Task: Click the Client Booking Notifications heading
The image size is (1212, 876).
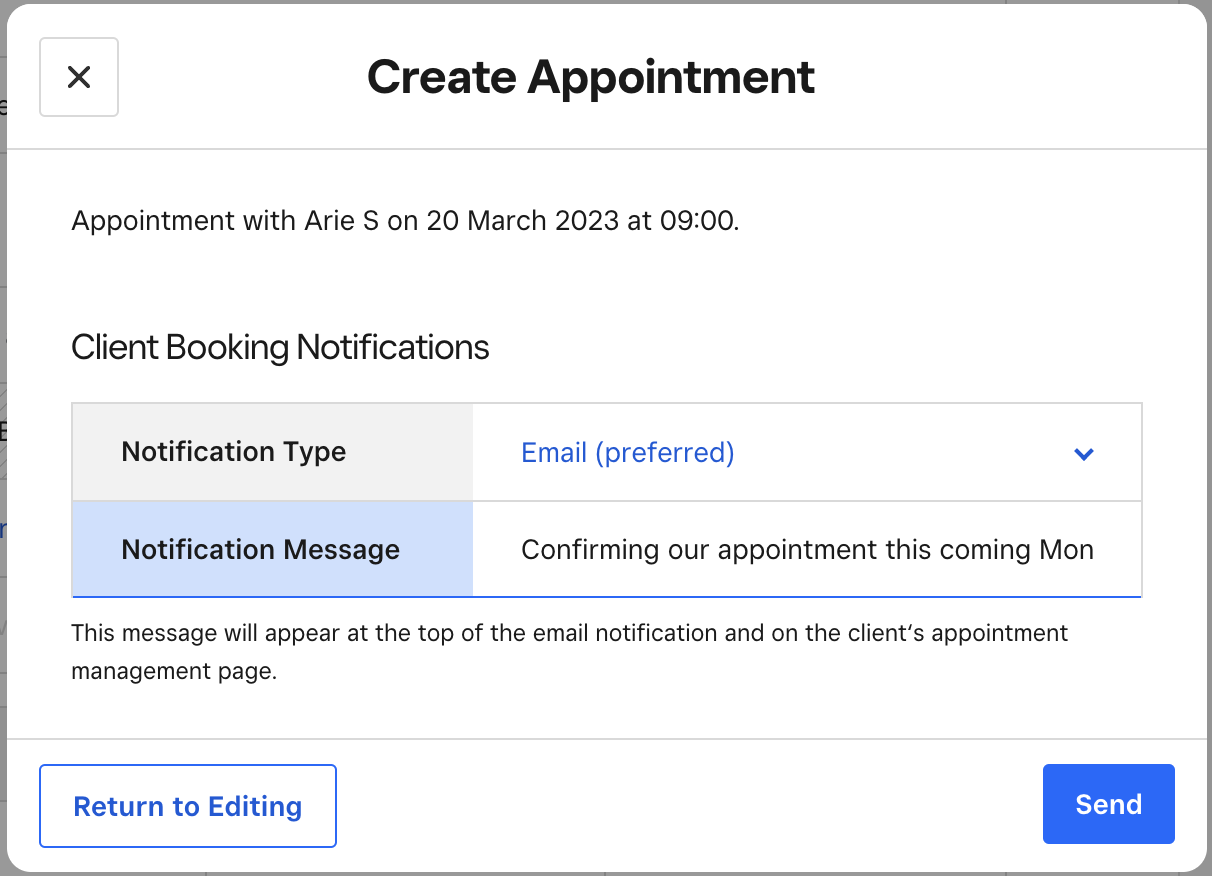Action: pyautogui.click(x=280, y=347)
